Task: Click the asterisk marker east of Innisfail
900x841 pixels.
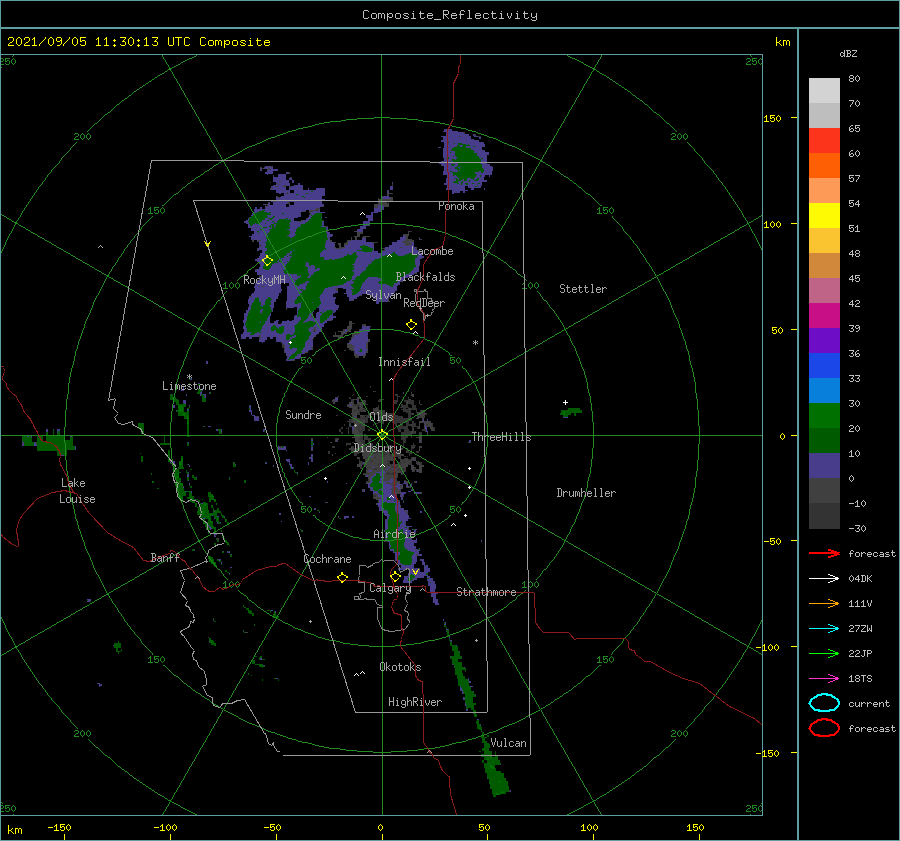Action: click(475, 343)
